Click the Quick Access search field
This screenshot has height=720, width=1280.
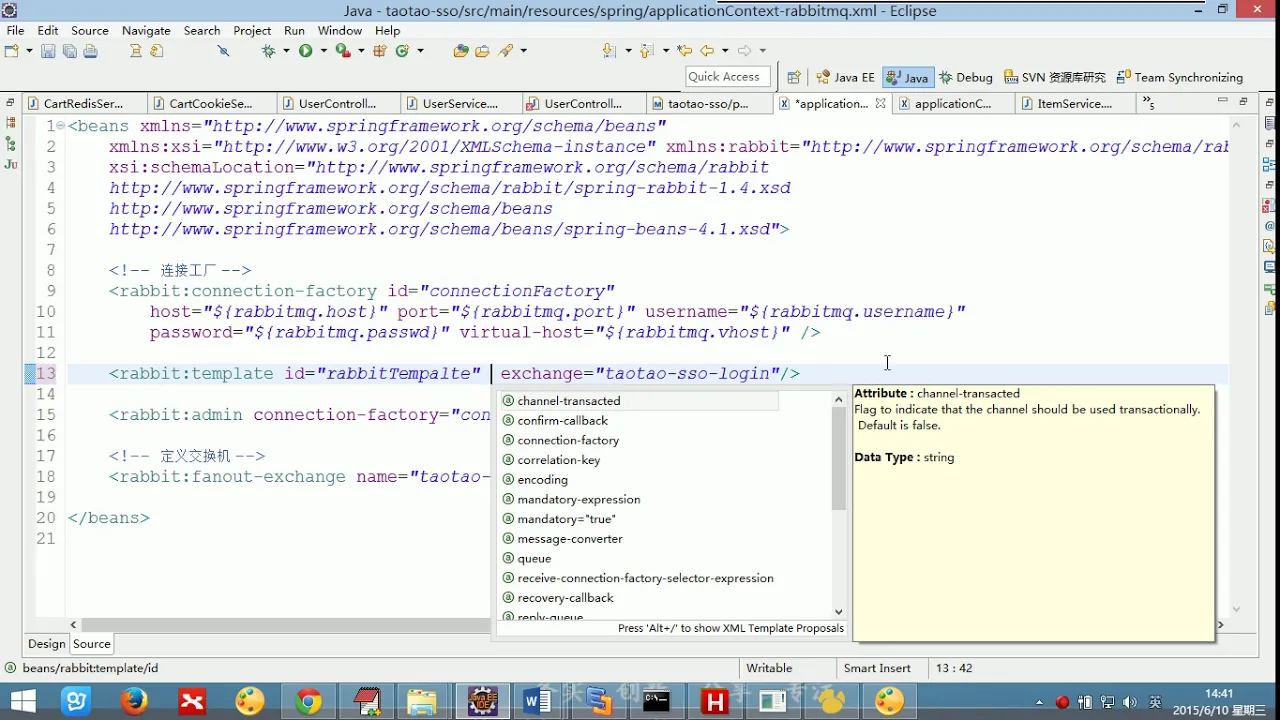727,77
